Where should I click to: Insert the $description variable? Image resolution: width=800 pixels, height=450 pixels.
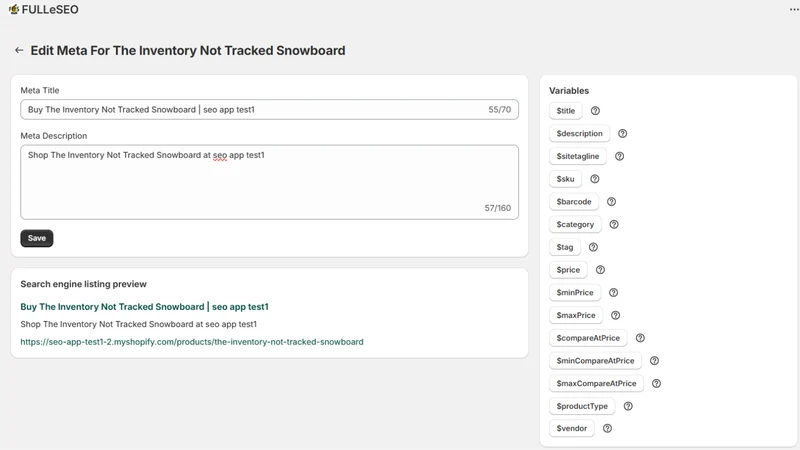[580, 133]
